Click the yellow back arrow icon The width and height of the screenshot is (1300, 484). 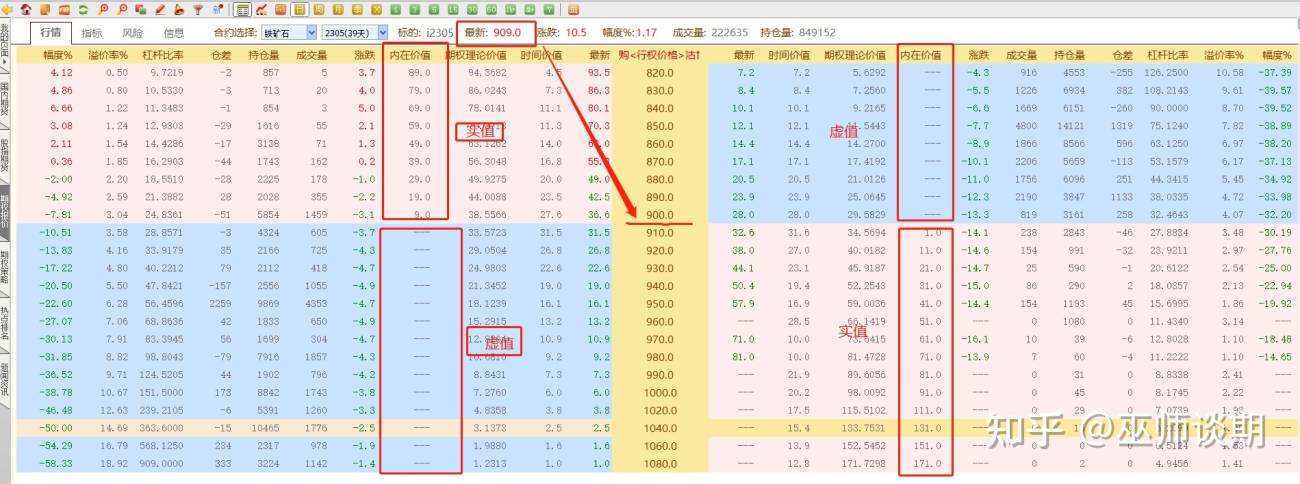click(x=7, y=9)
